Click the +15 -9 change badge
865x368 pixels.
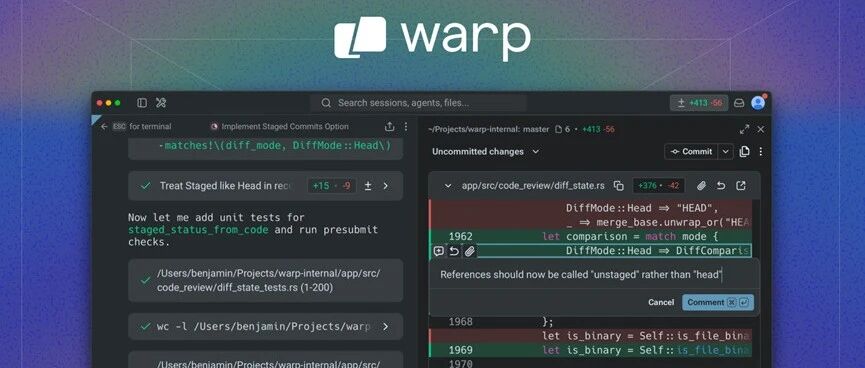[x=332, y=186]
